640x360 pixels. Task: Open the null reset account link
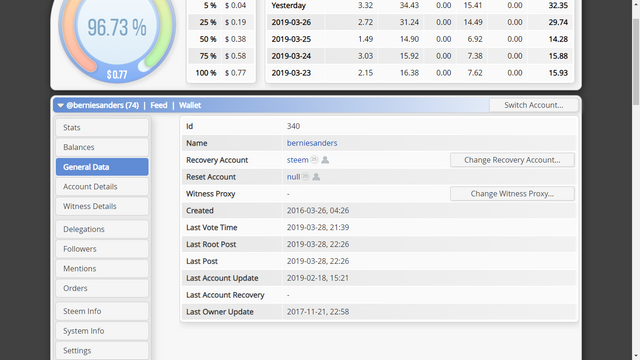(x=293, y=177)
